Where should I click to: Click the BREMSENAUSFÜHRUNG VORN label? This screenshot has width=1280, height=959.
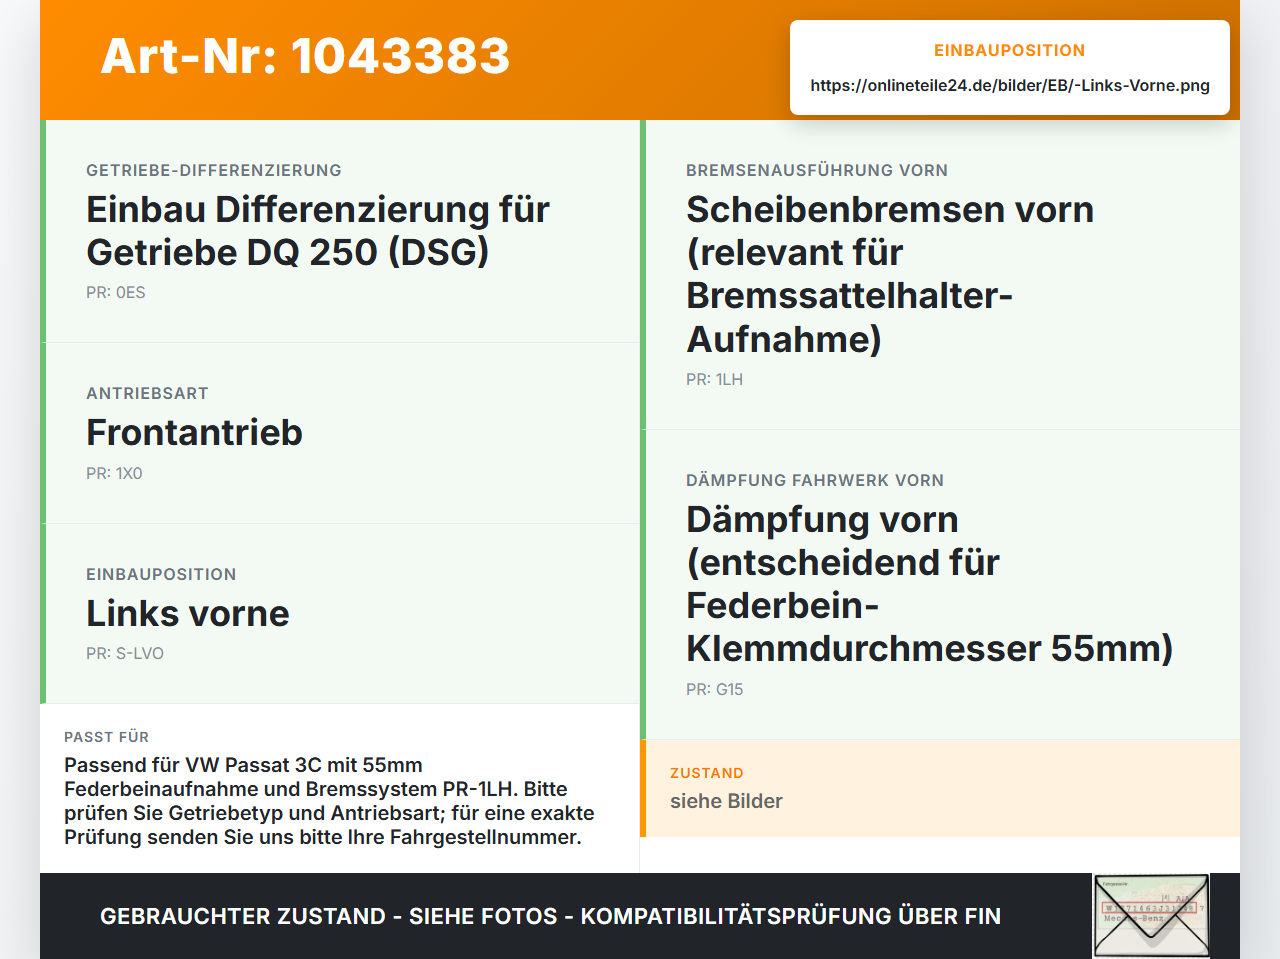click(x=817, y=170)
